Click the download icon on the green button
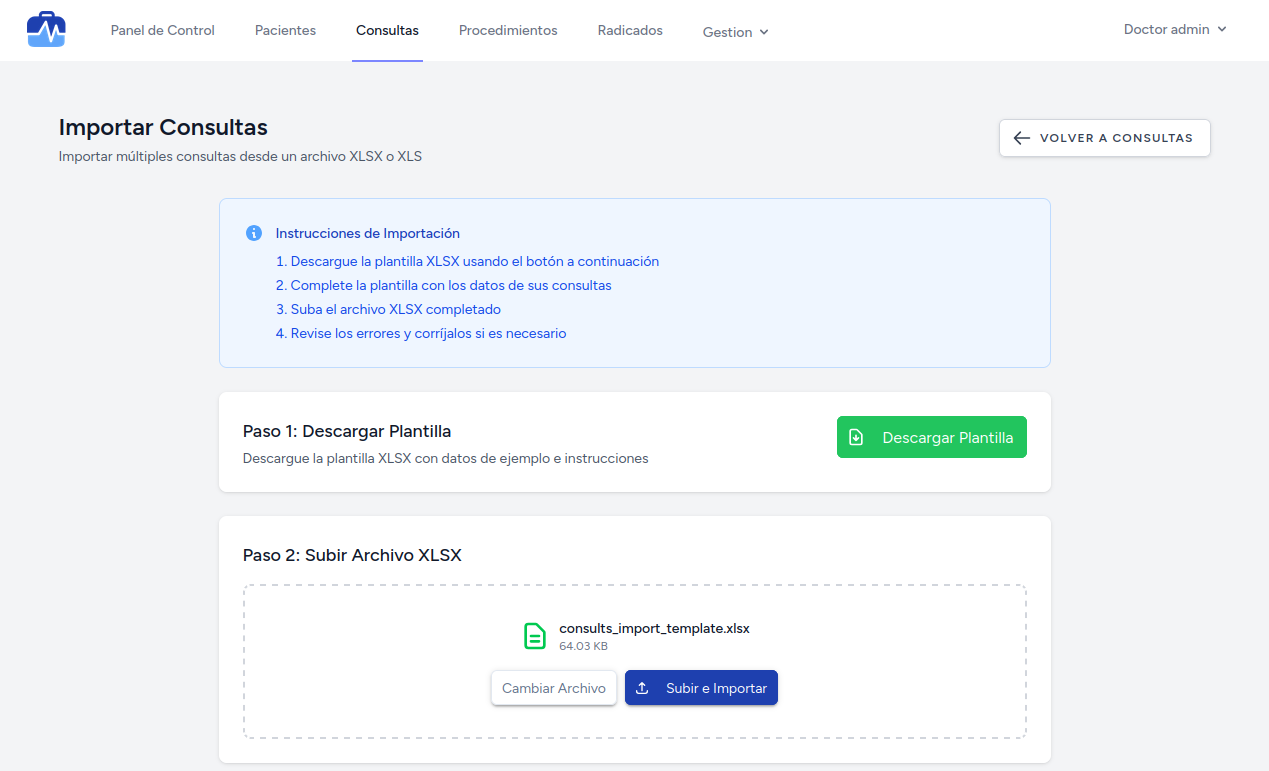Viewport: 1269px width, 771px height. 856,438
